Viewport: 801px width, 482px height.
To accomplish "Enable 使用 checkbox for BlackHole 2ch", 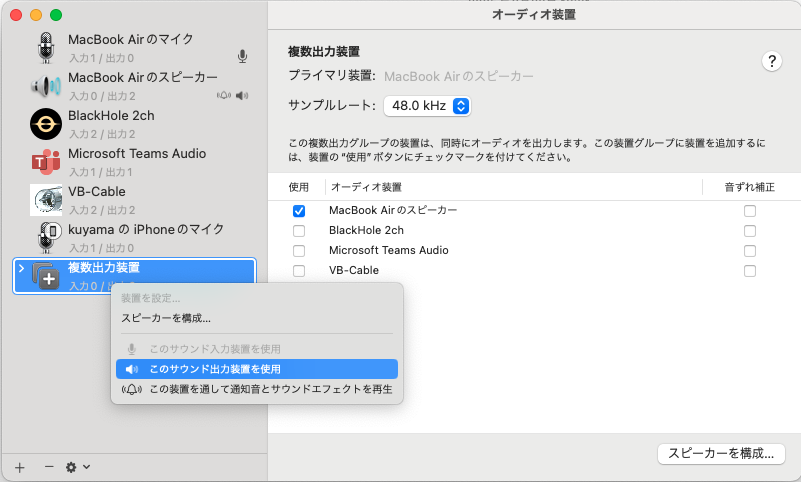I will (x=299, y=231).
